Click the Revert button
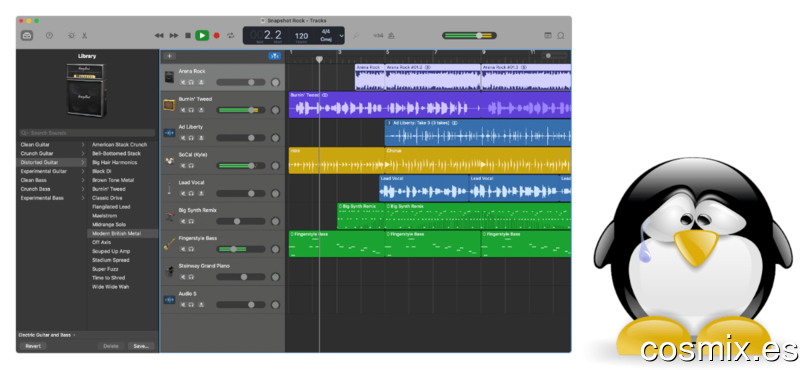Viewport: 800px width, 370px height. [33, 346]
